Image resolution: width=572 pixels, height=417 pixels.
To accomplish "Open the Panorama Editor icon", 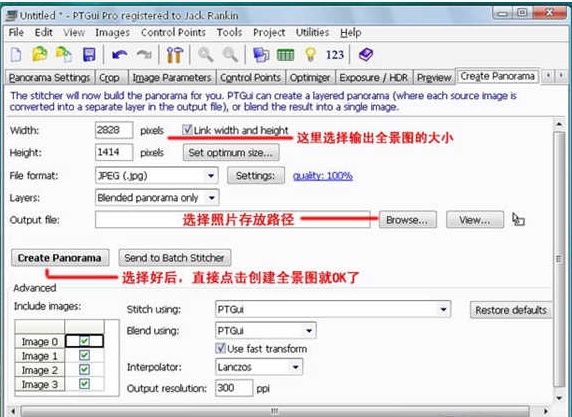I will (261, 55).
